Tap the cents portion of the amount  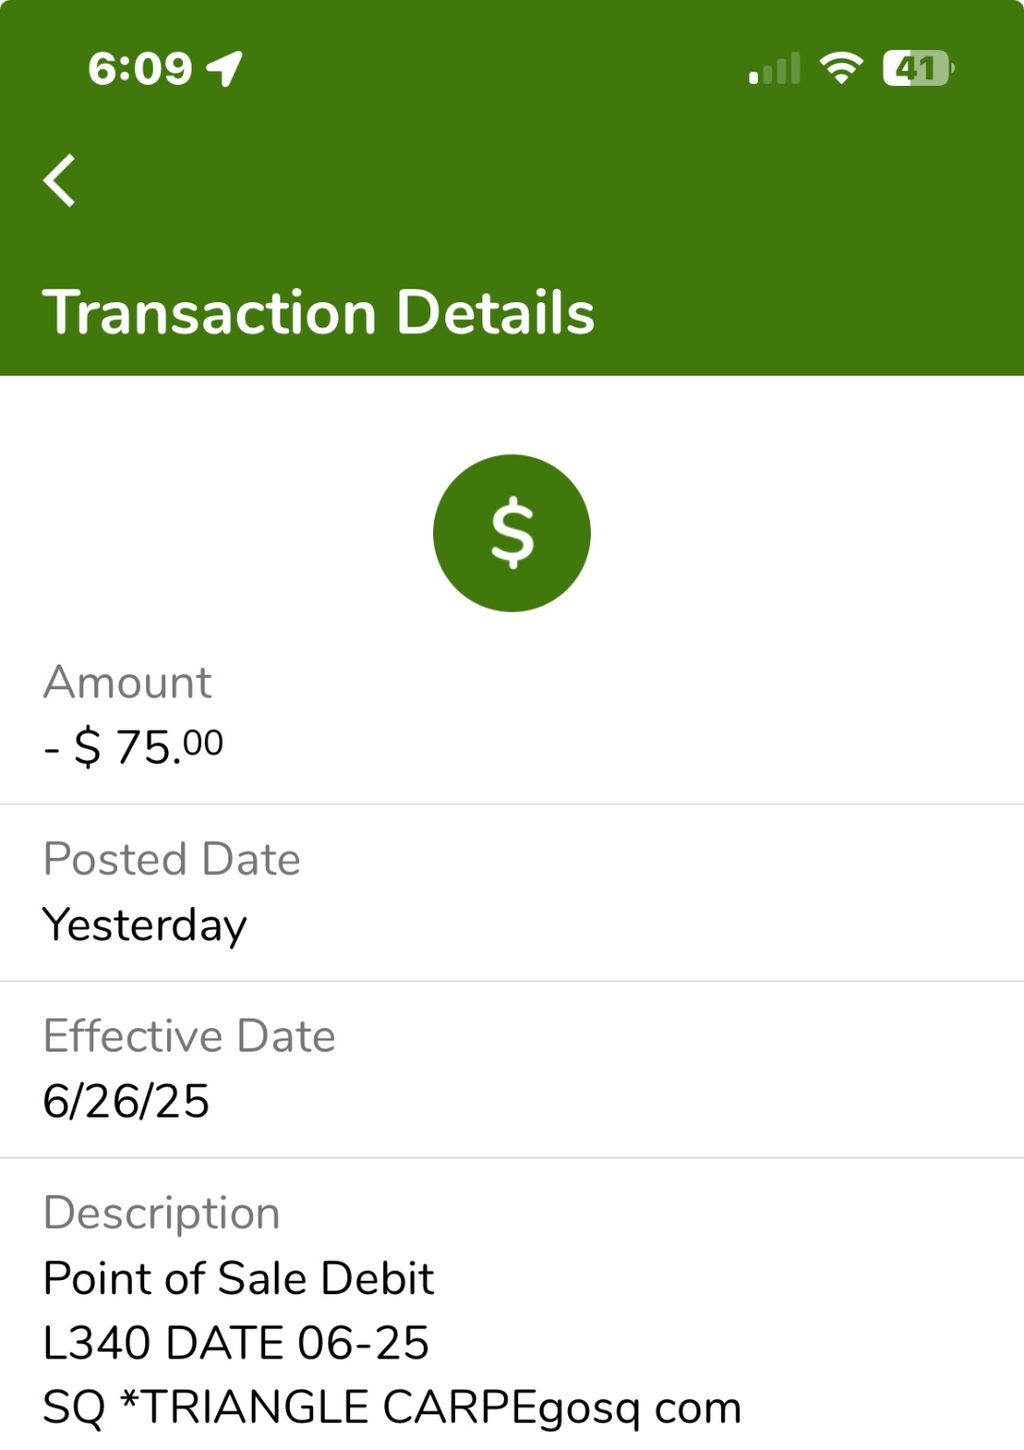click(203, 742)
